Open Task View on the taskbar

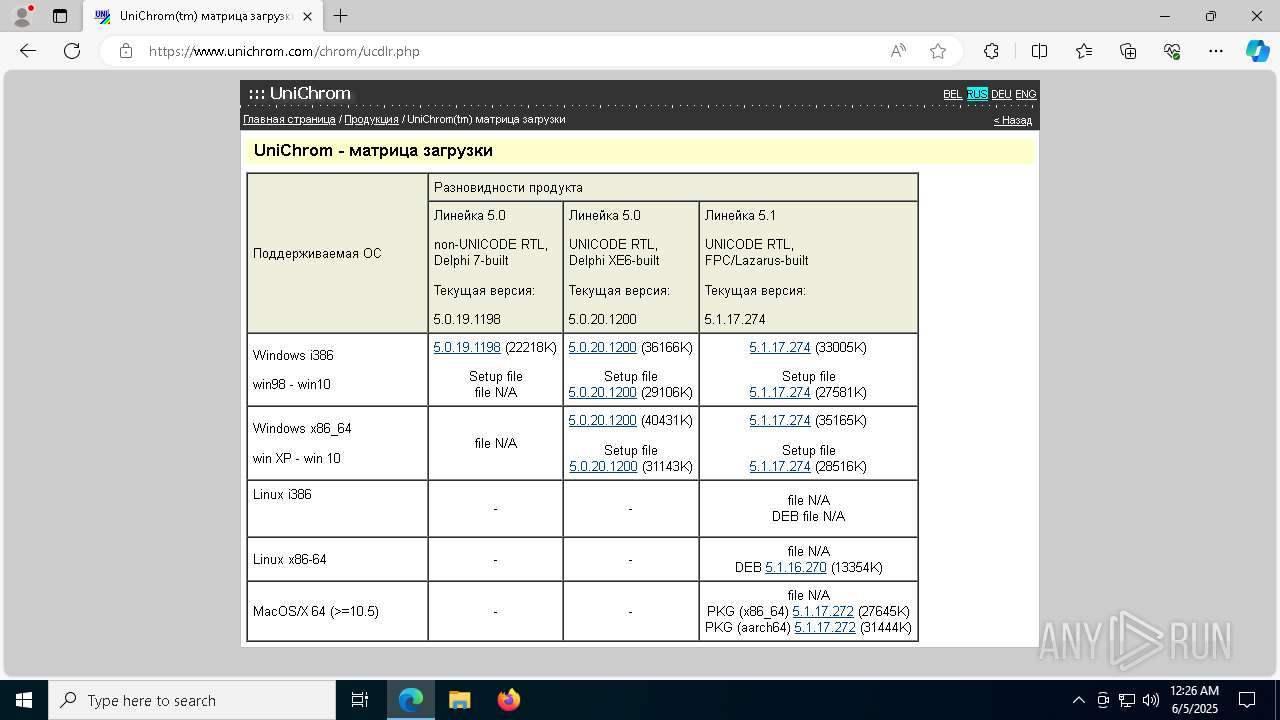(x=360, y=700)
